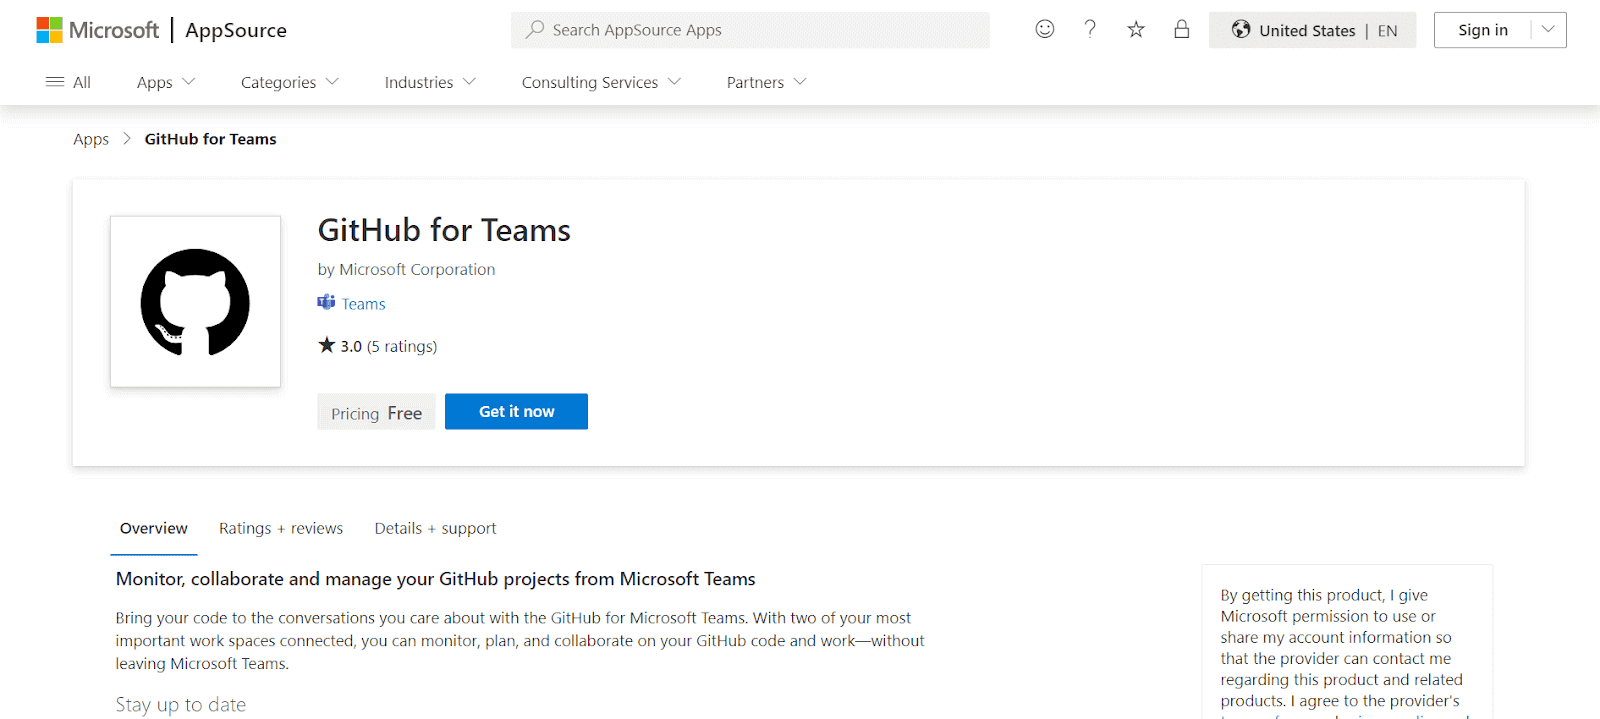The width and height of the screenshot is (1600, 719).
Task: Open saved favorites star icon
Action: point(1136,29)
